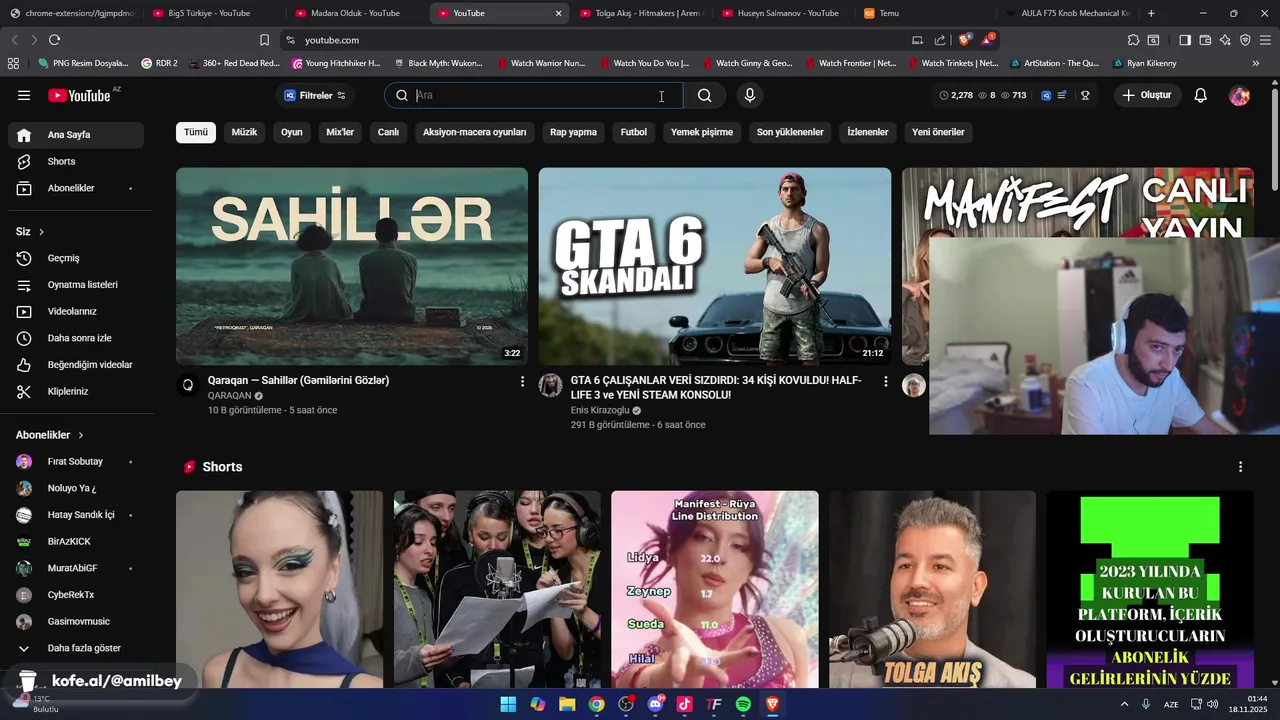Click the share page icon

940,40
